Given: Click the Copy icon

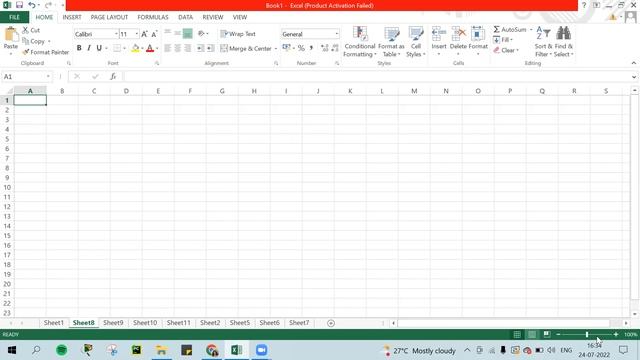Looking at the screenshot, I should [26, 41].
